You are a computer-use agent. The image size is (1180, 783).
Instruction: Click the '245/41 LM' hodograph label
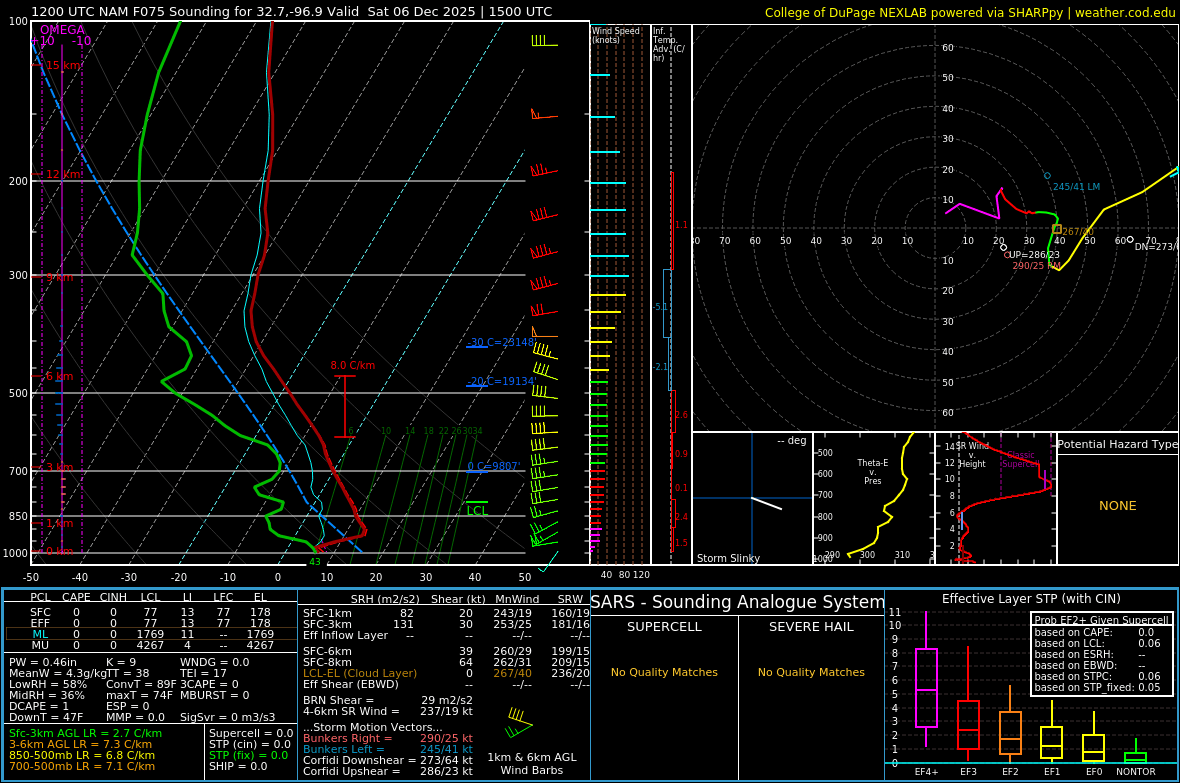coord(1076,187)
